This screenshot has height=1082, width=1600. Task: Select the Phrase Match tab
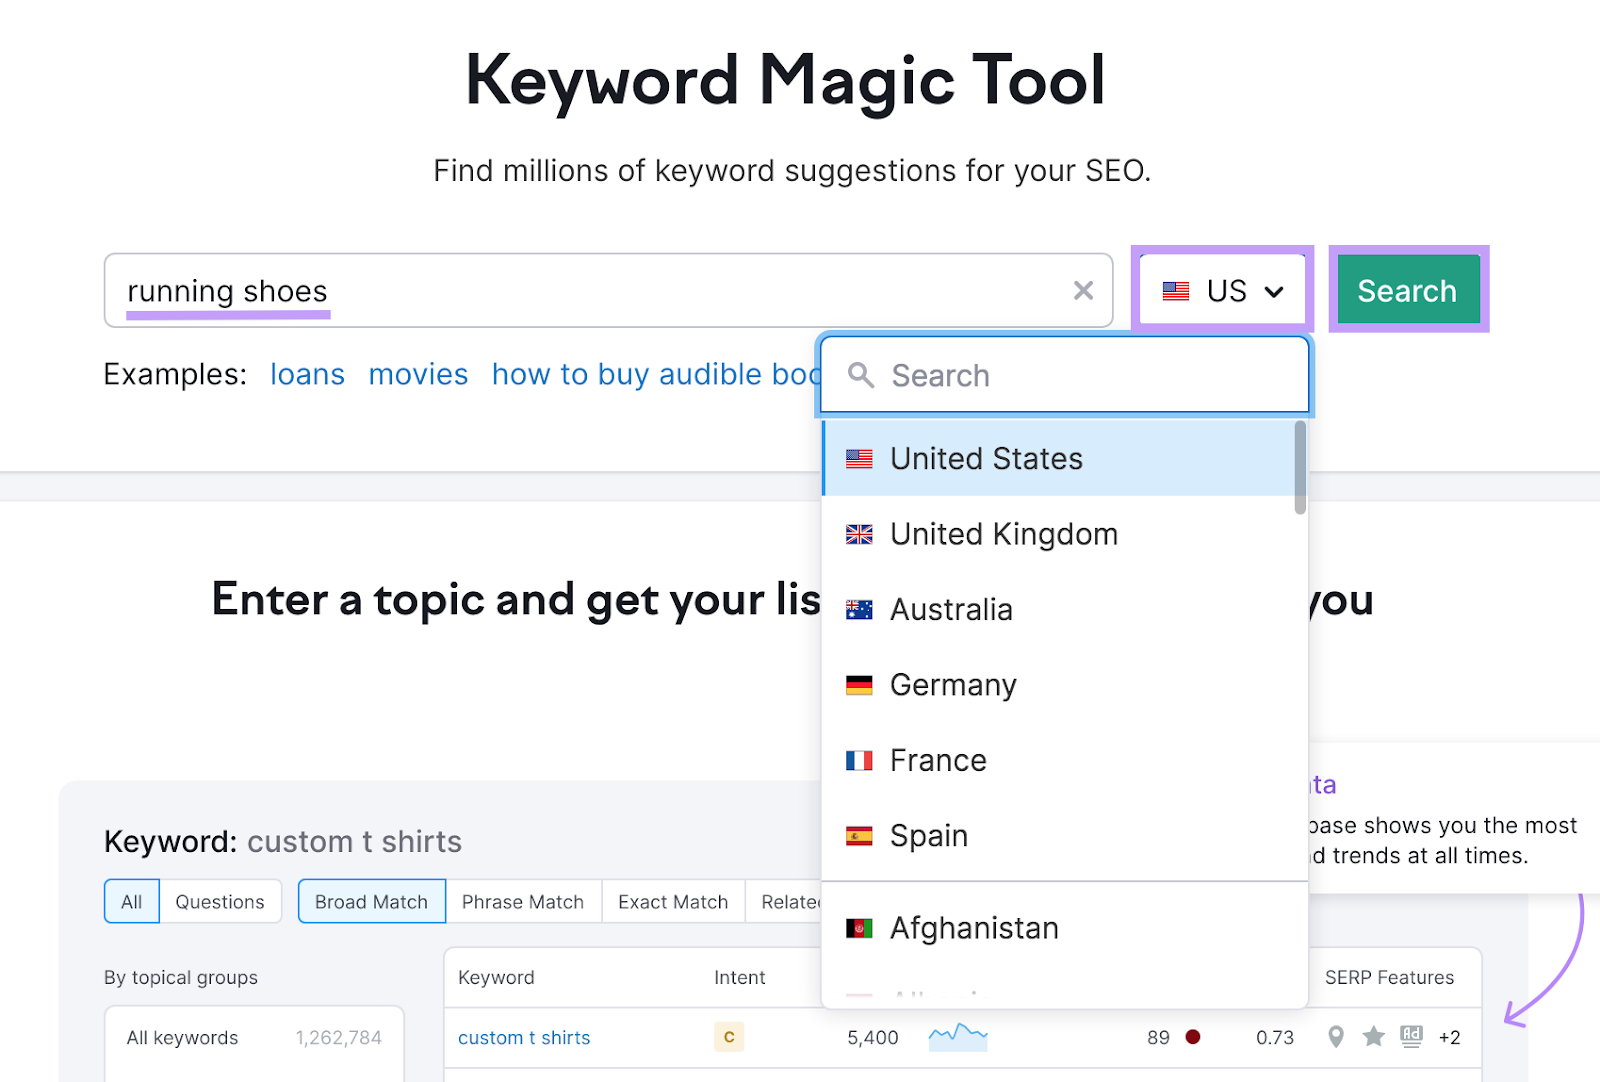click(523, 902)
